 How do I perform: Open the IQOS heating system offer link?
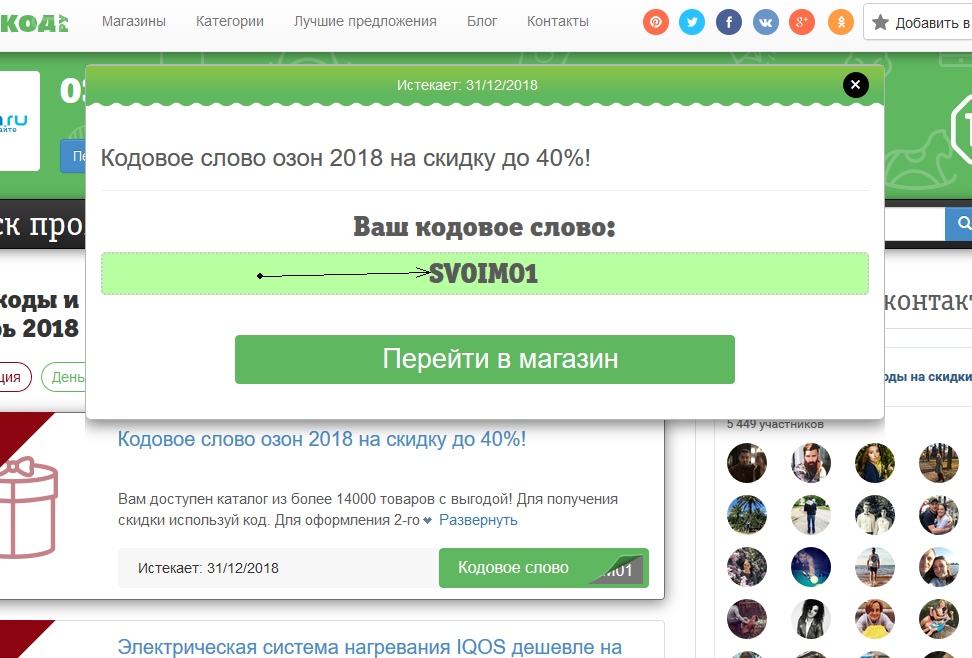coord(369,647)
